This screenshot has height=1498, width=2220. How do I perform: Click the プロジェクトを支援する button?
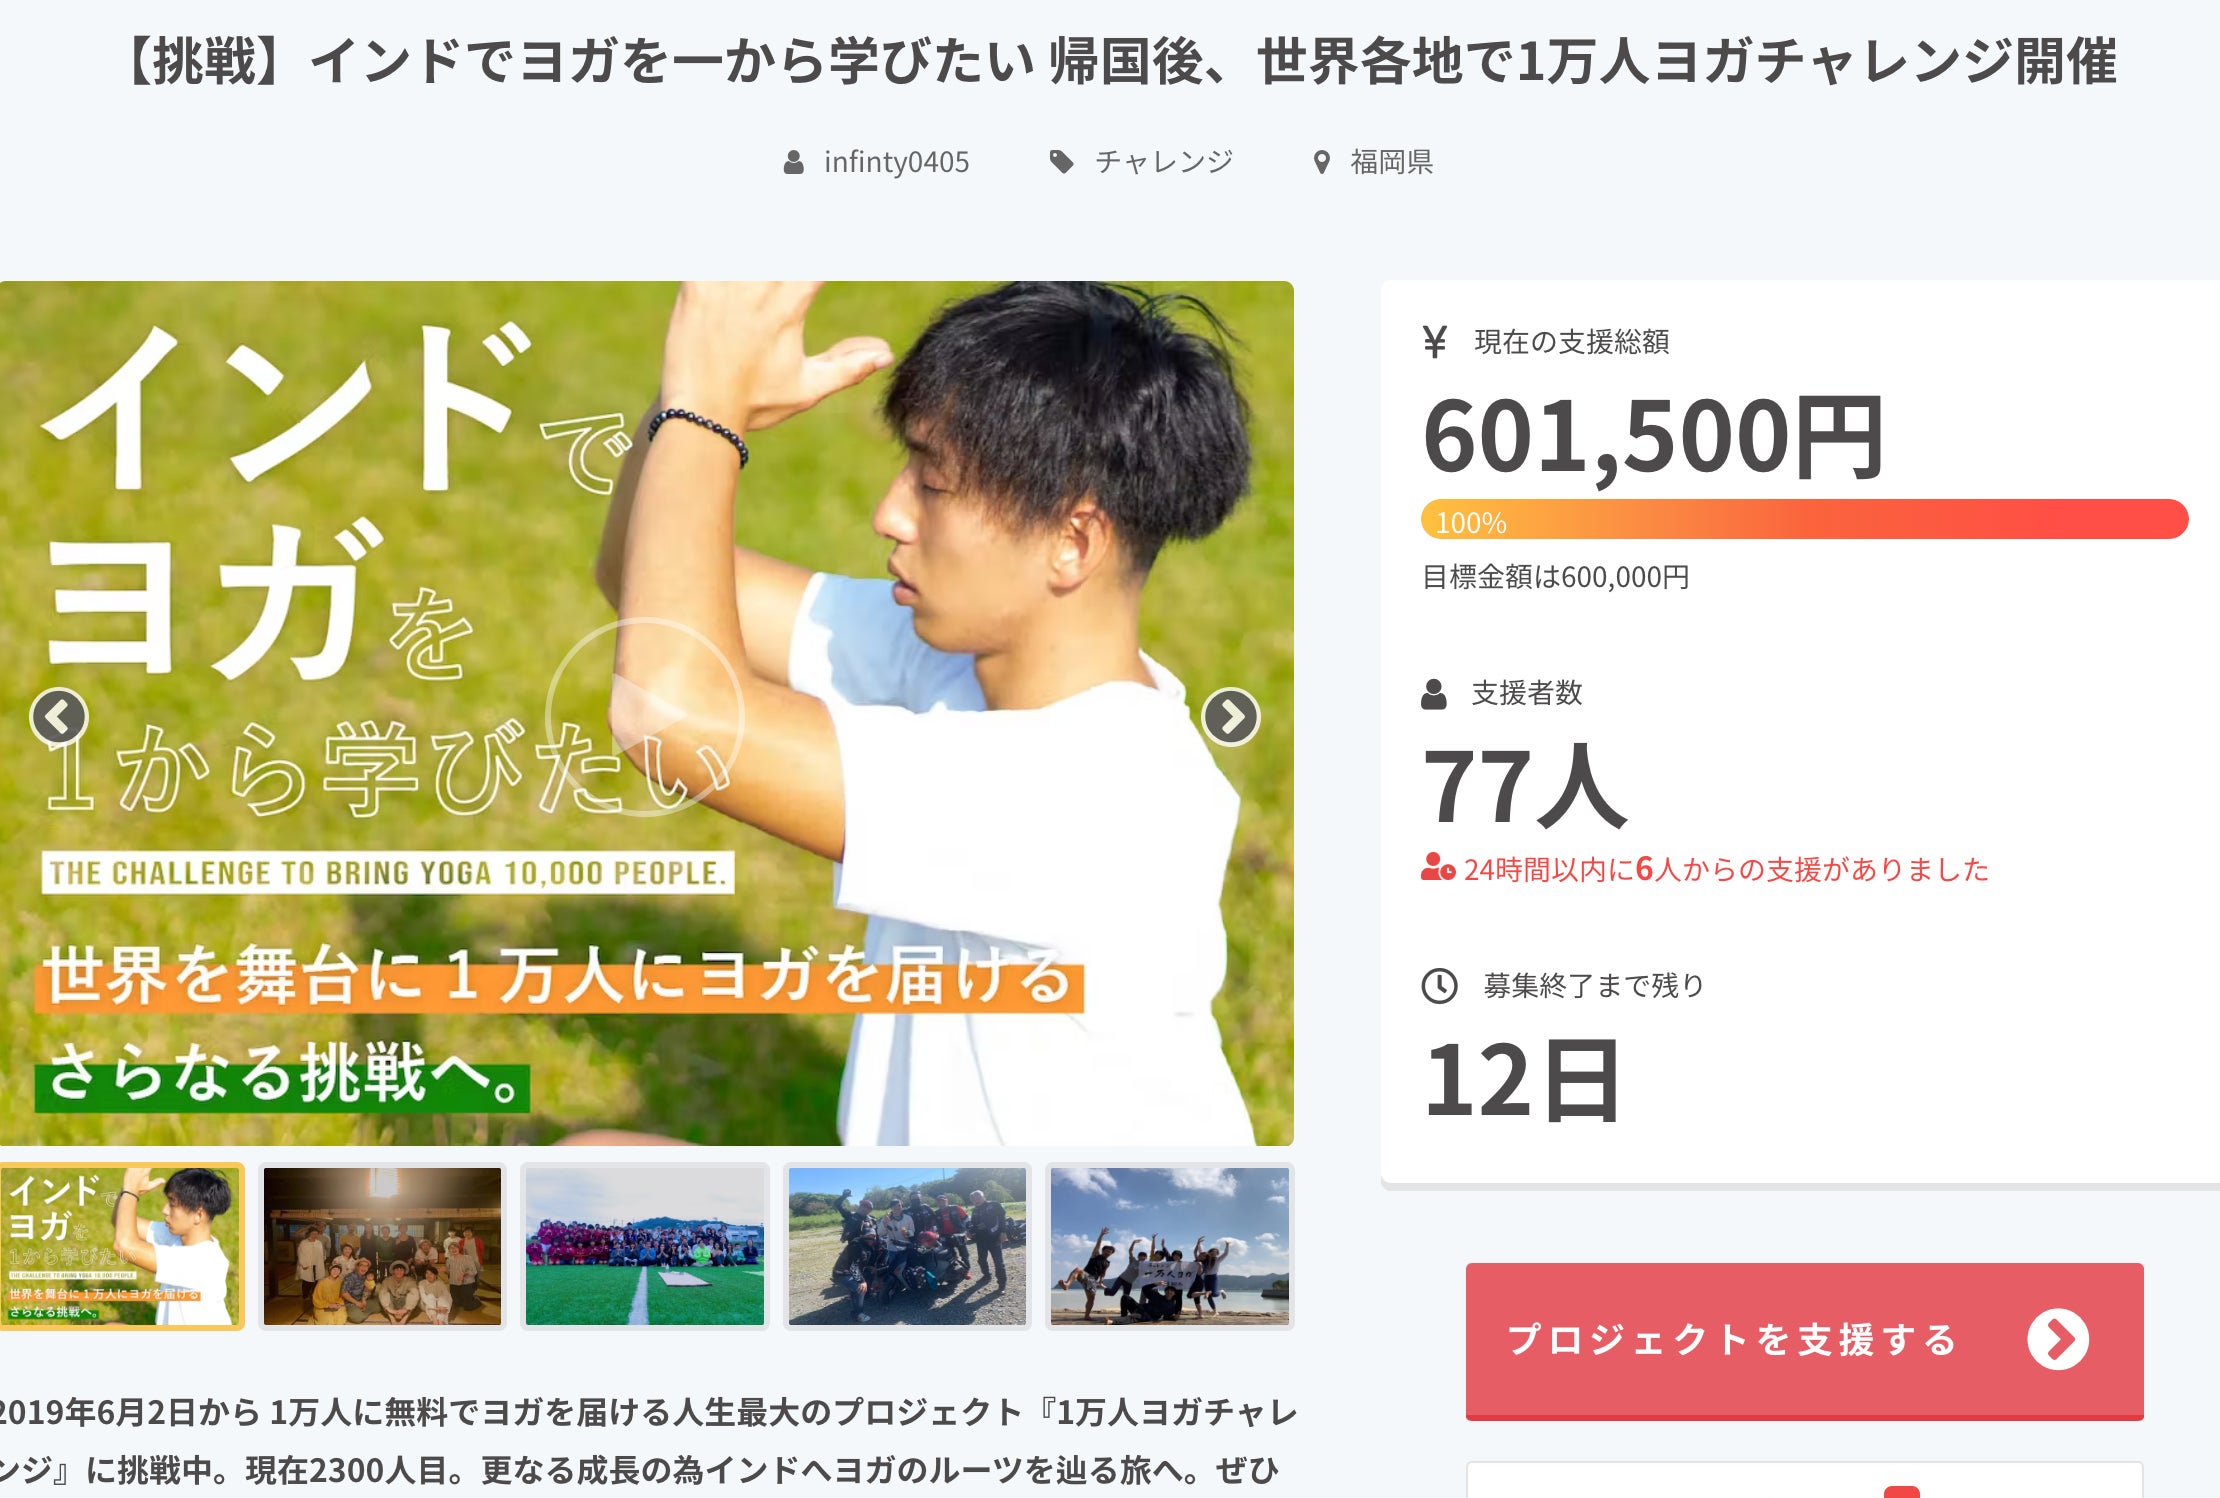pyautogui.click(x=1804, y=1340)
